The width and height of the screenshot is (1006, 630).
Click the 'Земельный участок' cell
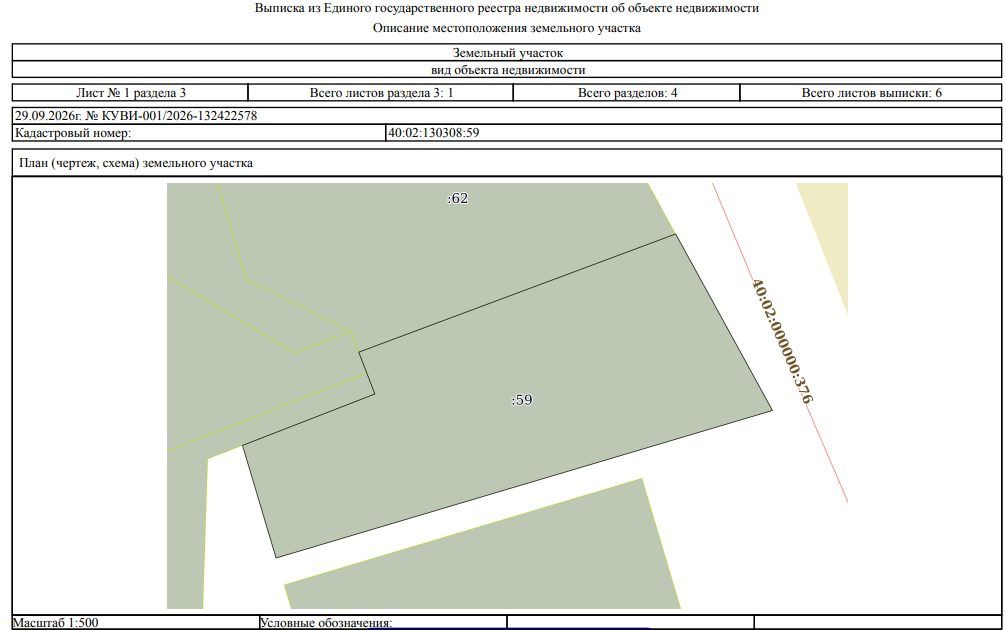pos(507,53)
